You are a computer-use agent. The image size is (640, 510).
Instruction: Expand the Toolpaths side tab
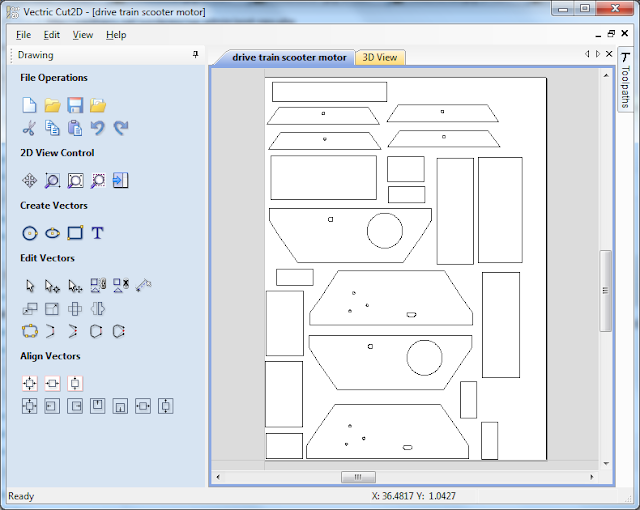coord(625,80)
